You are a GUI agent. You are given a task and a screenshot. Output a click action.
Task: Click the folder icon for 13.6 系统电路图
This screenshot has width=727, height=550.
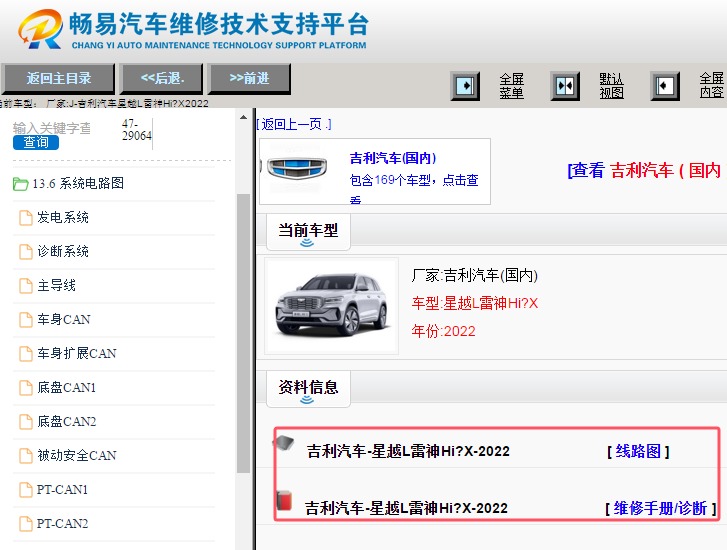click(x=20, y=184)
